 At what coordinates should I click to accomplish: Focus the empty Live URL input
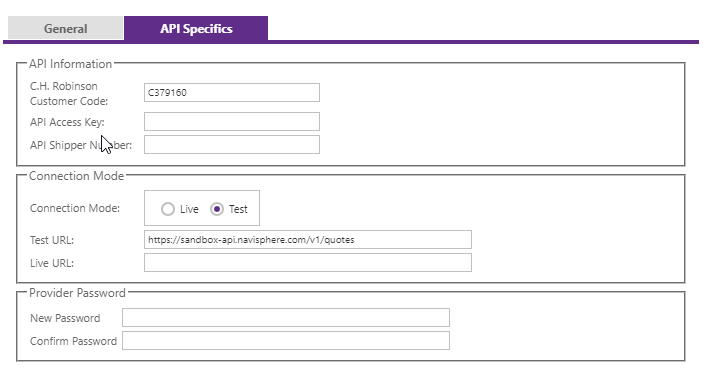click(308, 263)
